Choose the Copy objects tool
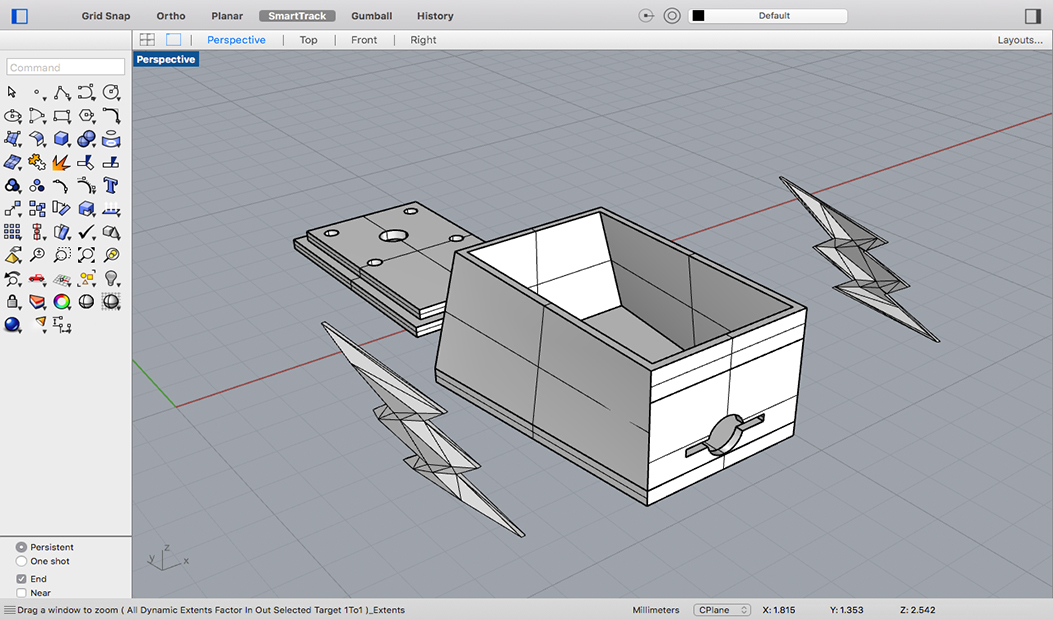 [x=37, y=209]
